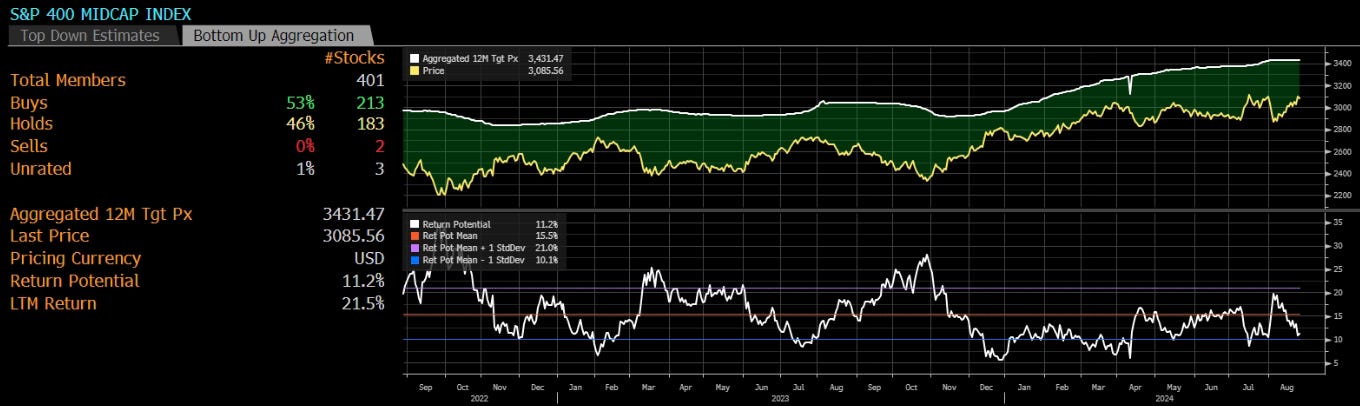1360x406 pixels.
Task: Click the yellow Price legend swatch
Action: 414,72
